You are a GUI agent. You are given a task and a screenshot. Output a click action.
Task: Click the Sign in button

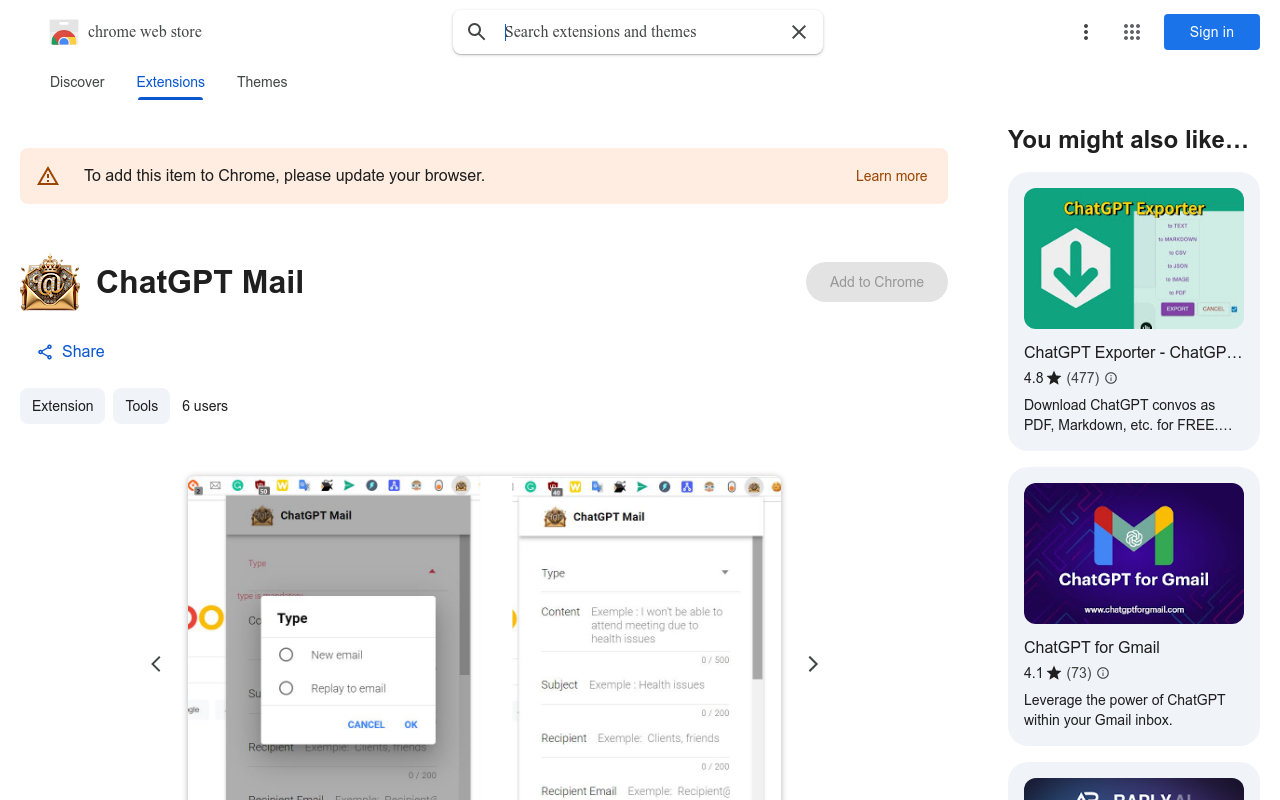[x=1212, y=32]
